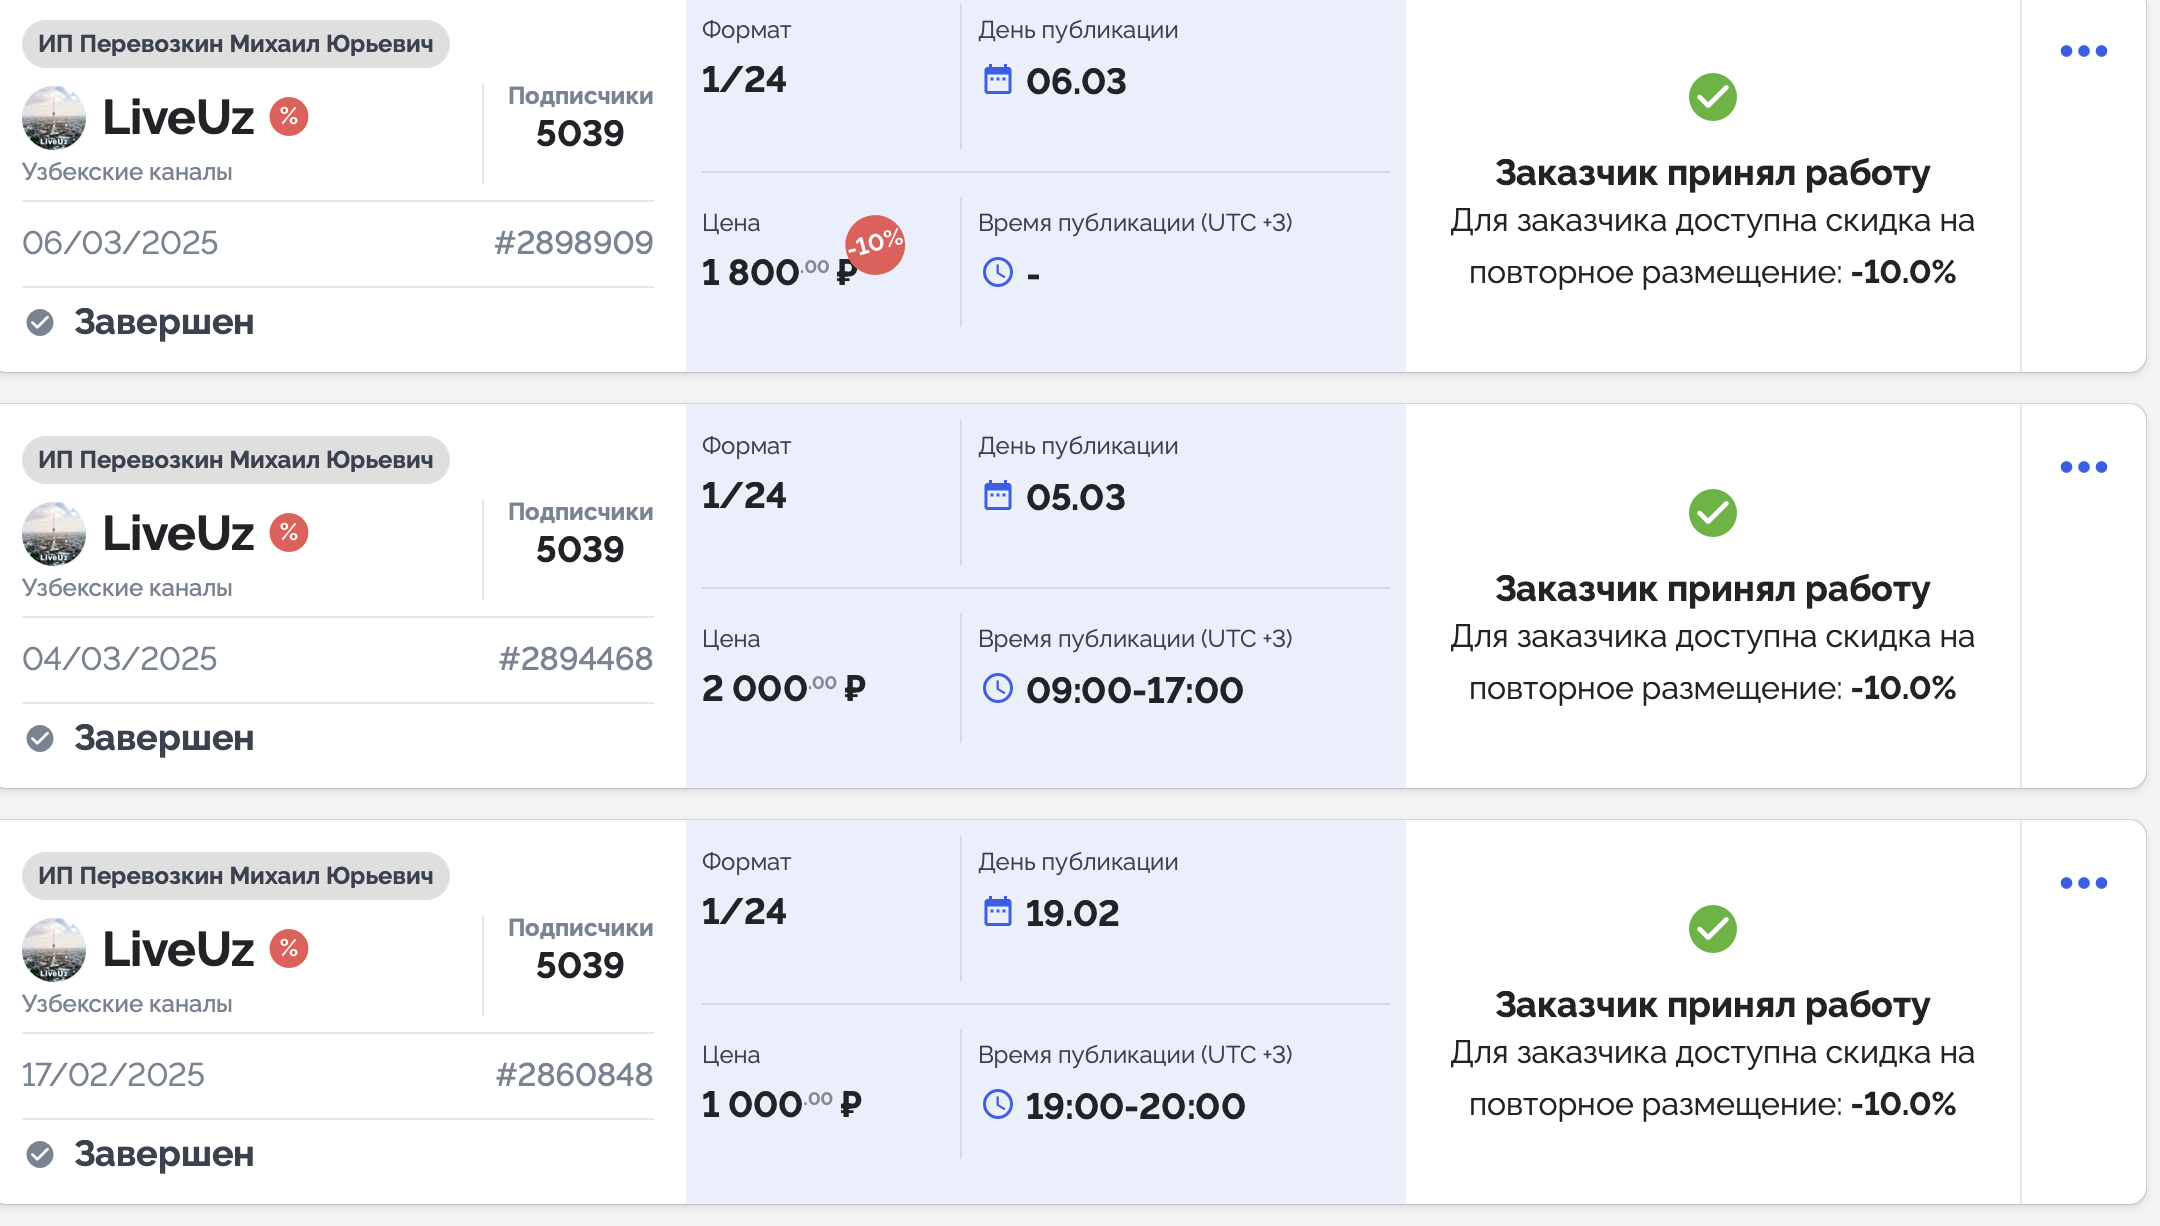
Task: Open three-dot menu for order #2860848
Action: (x=2083, y=883)
